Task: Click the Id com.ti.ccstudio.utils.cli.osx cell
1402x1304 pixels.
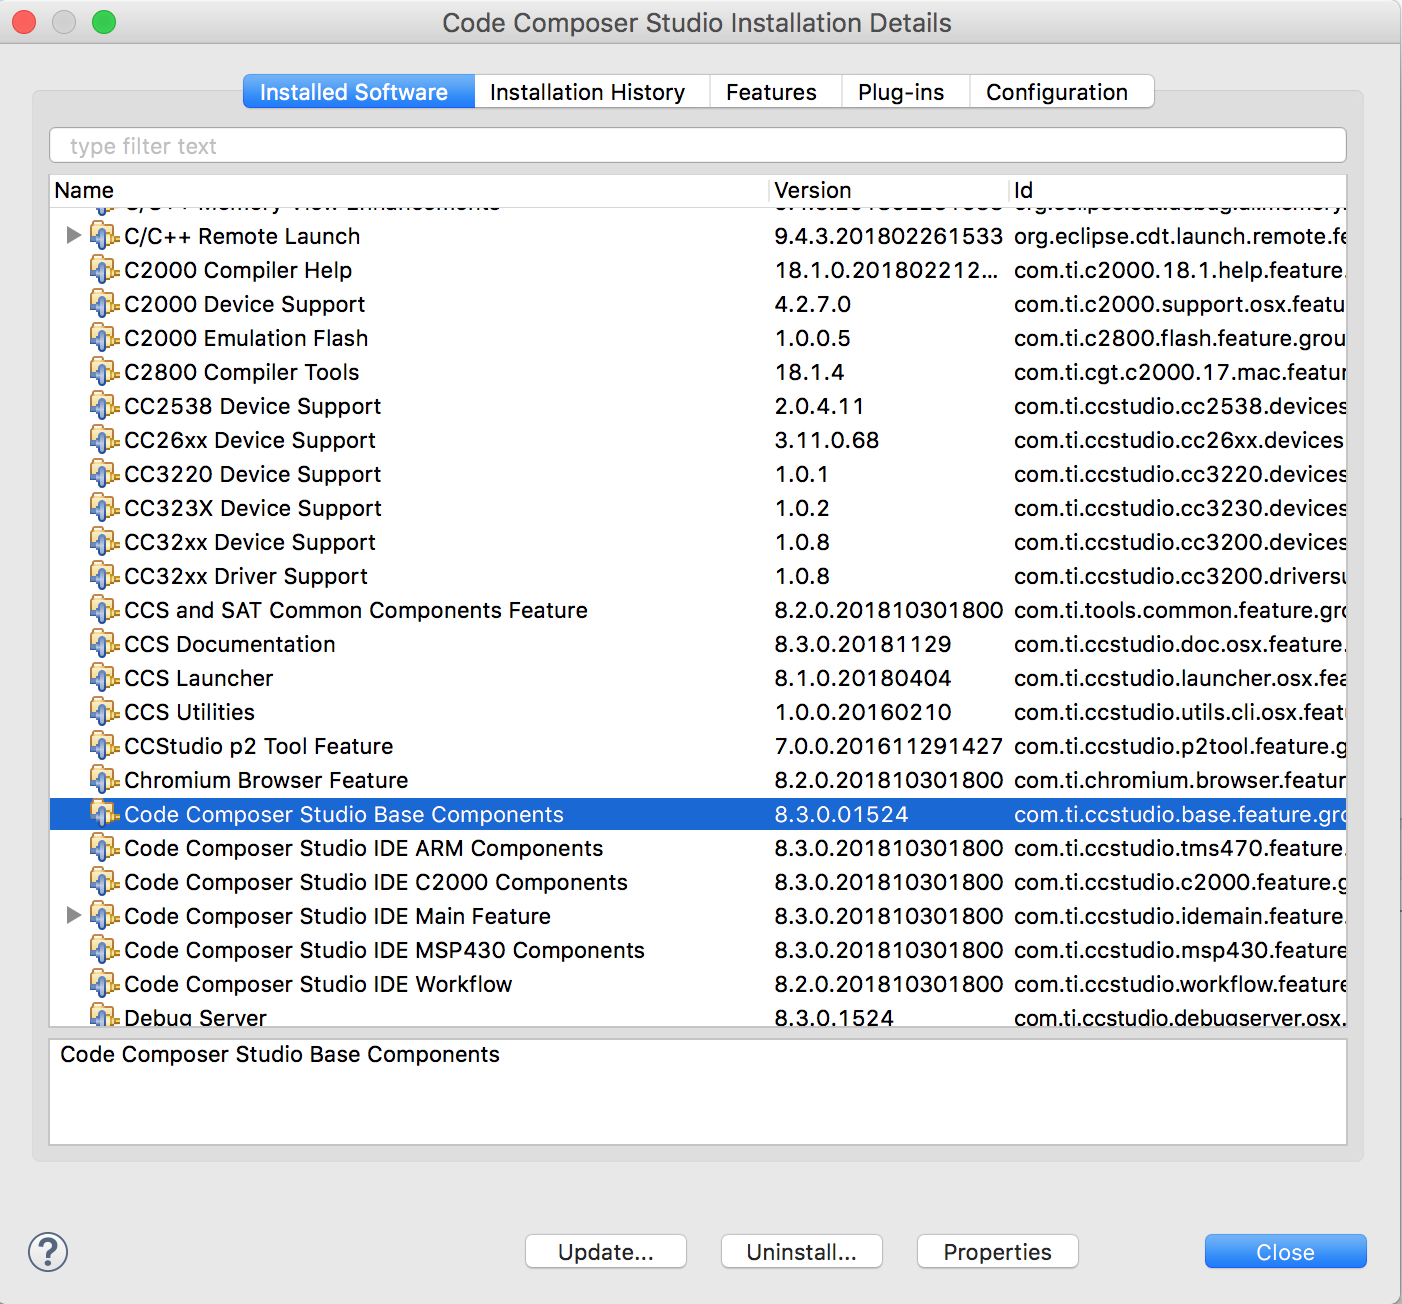Action: click(x=1180, y=712)
